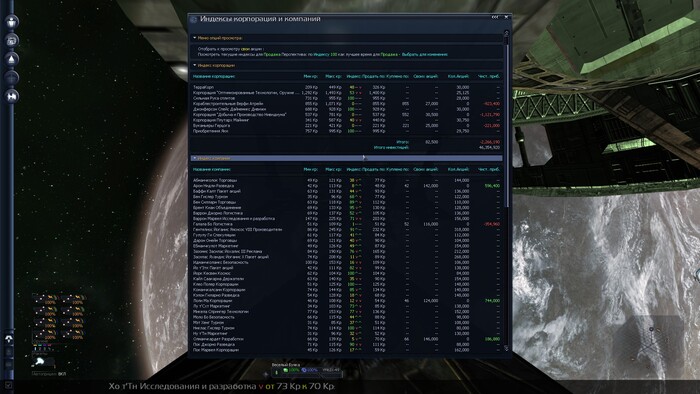This screenshot has height=394, width=700.
Task: Open the pilot personal menu icon
Action: pos(12,21)
